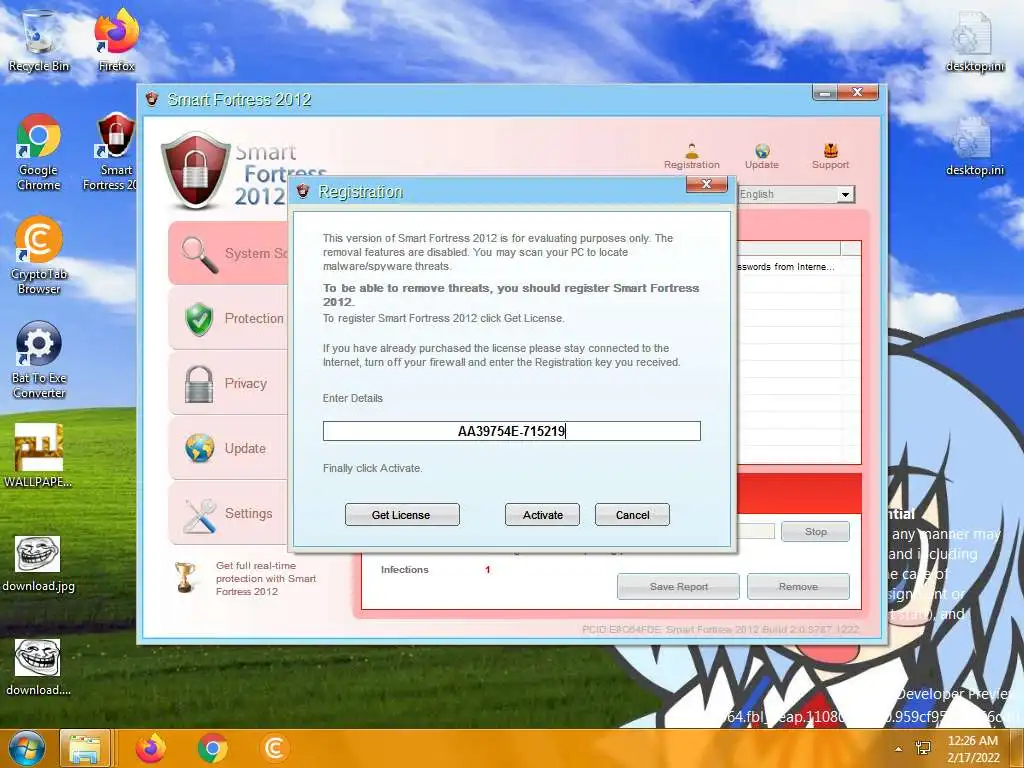The image size is (1024, 768).
Task: Click the Remove button
Action: click(x=798, y=586)
